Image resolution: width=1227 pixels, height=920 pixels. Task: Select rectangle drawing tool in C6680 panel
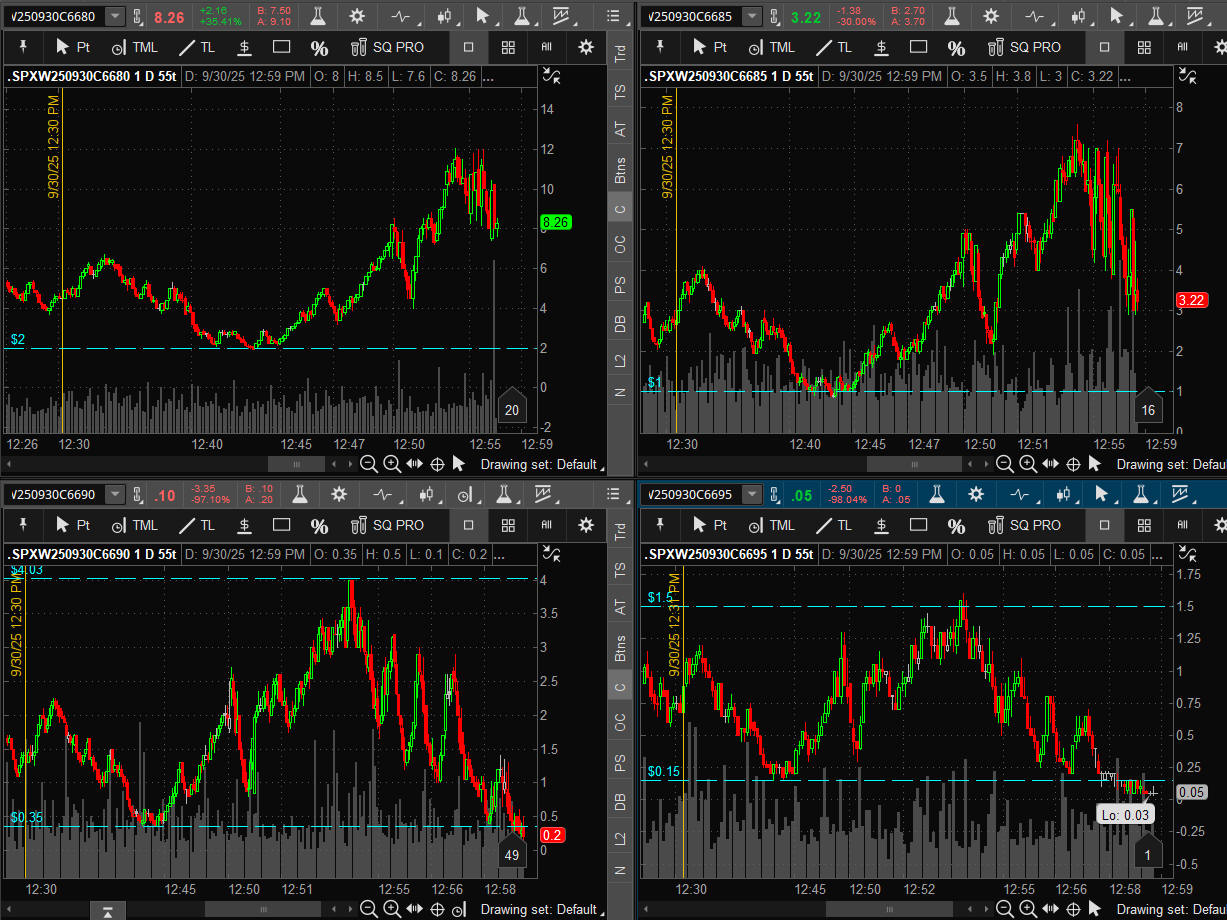click(x=281, y=47)
